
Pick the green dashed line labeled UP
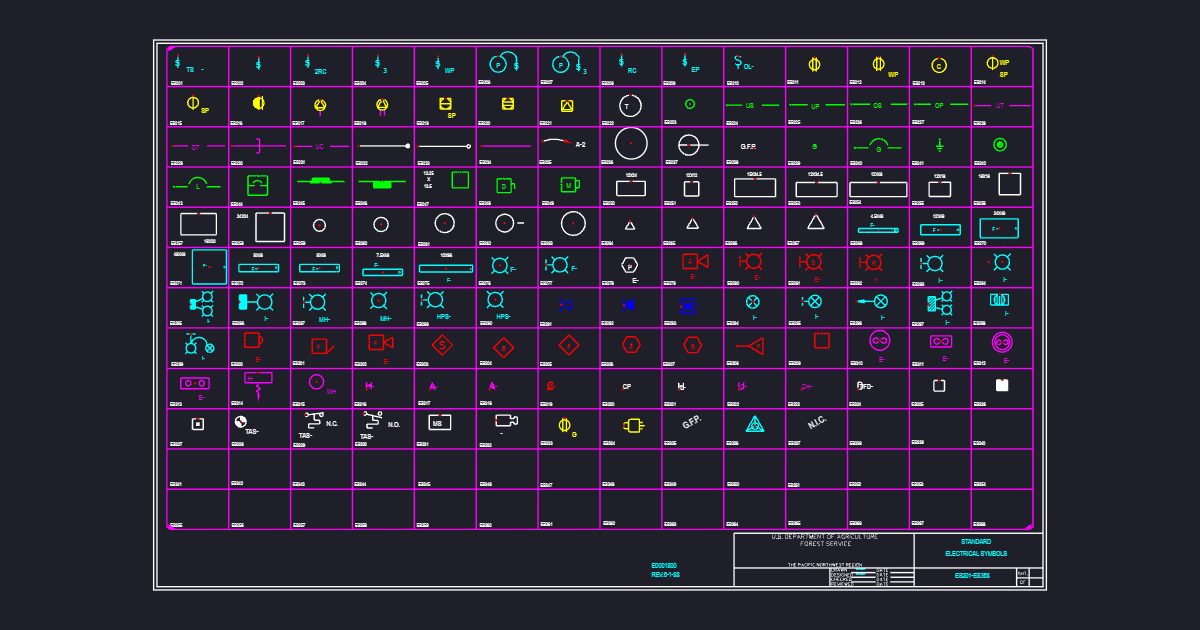815,105
